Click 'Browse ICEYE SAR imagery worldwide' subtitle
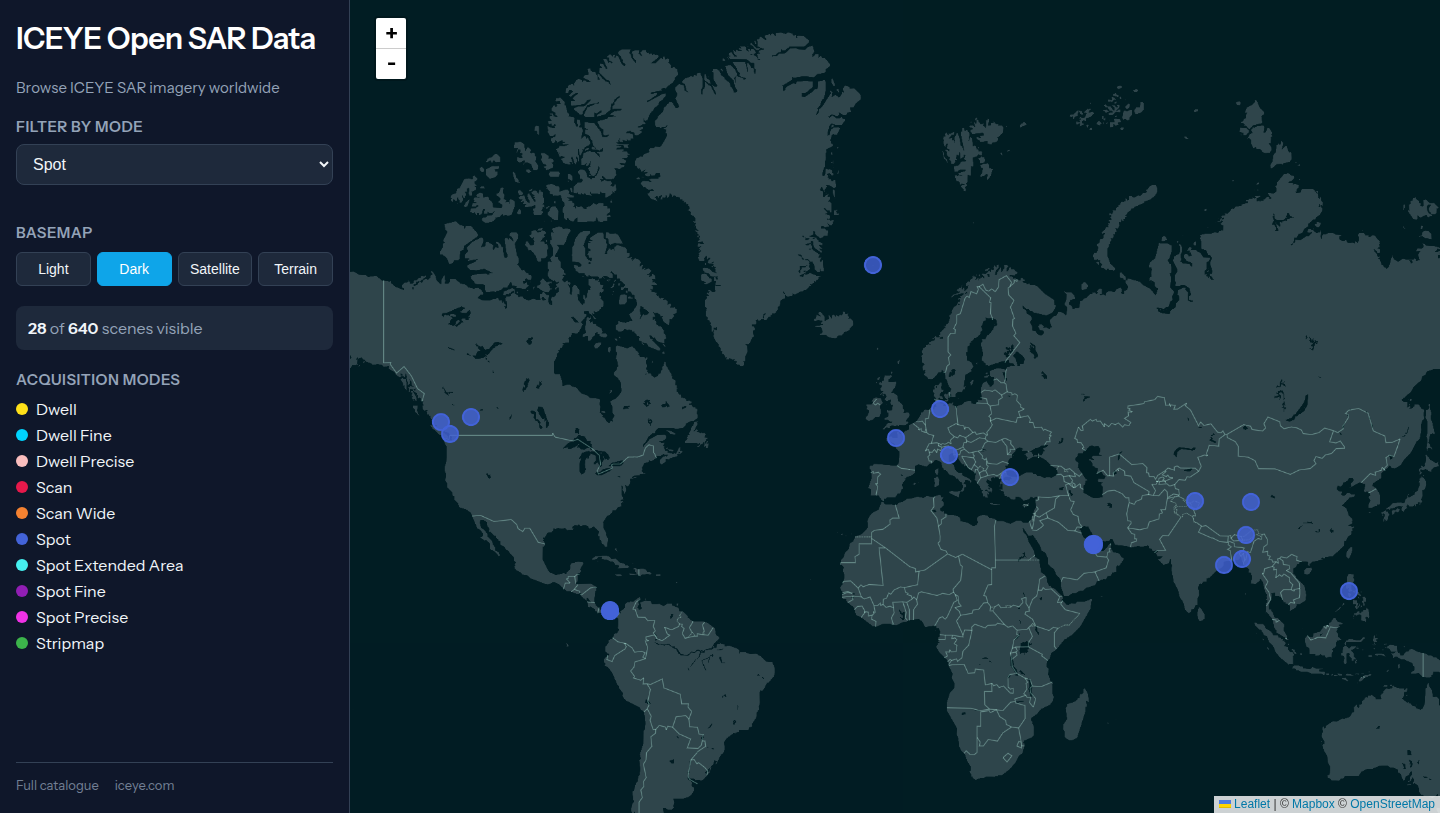The height and width of the screenshot is (813, 1440). pos(148,88)
